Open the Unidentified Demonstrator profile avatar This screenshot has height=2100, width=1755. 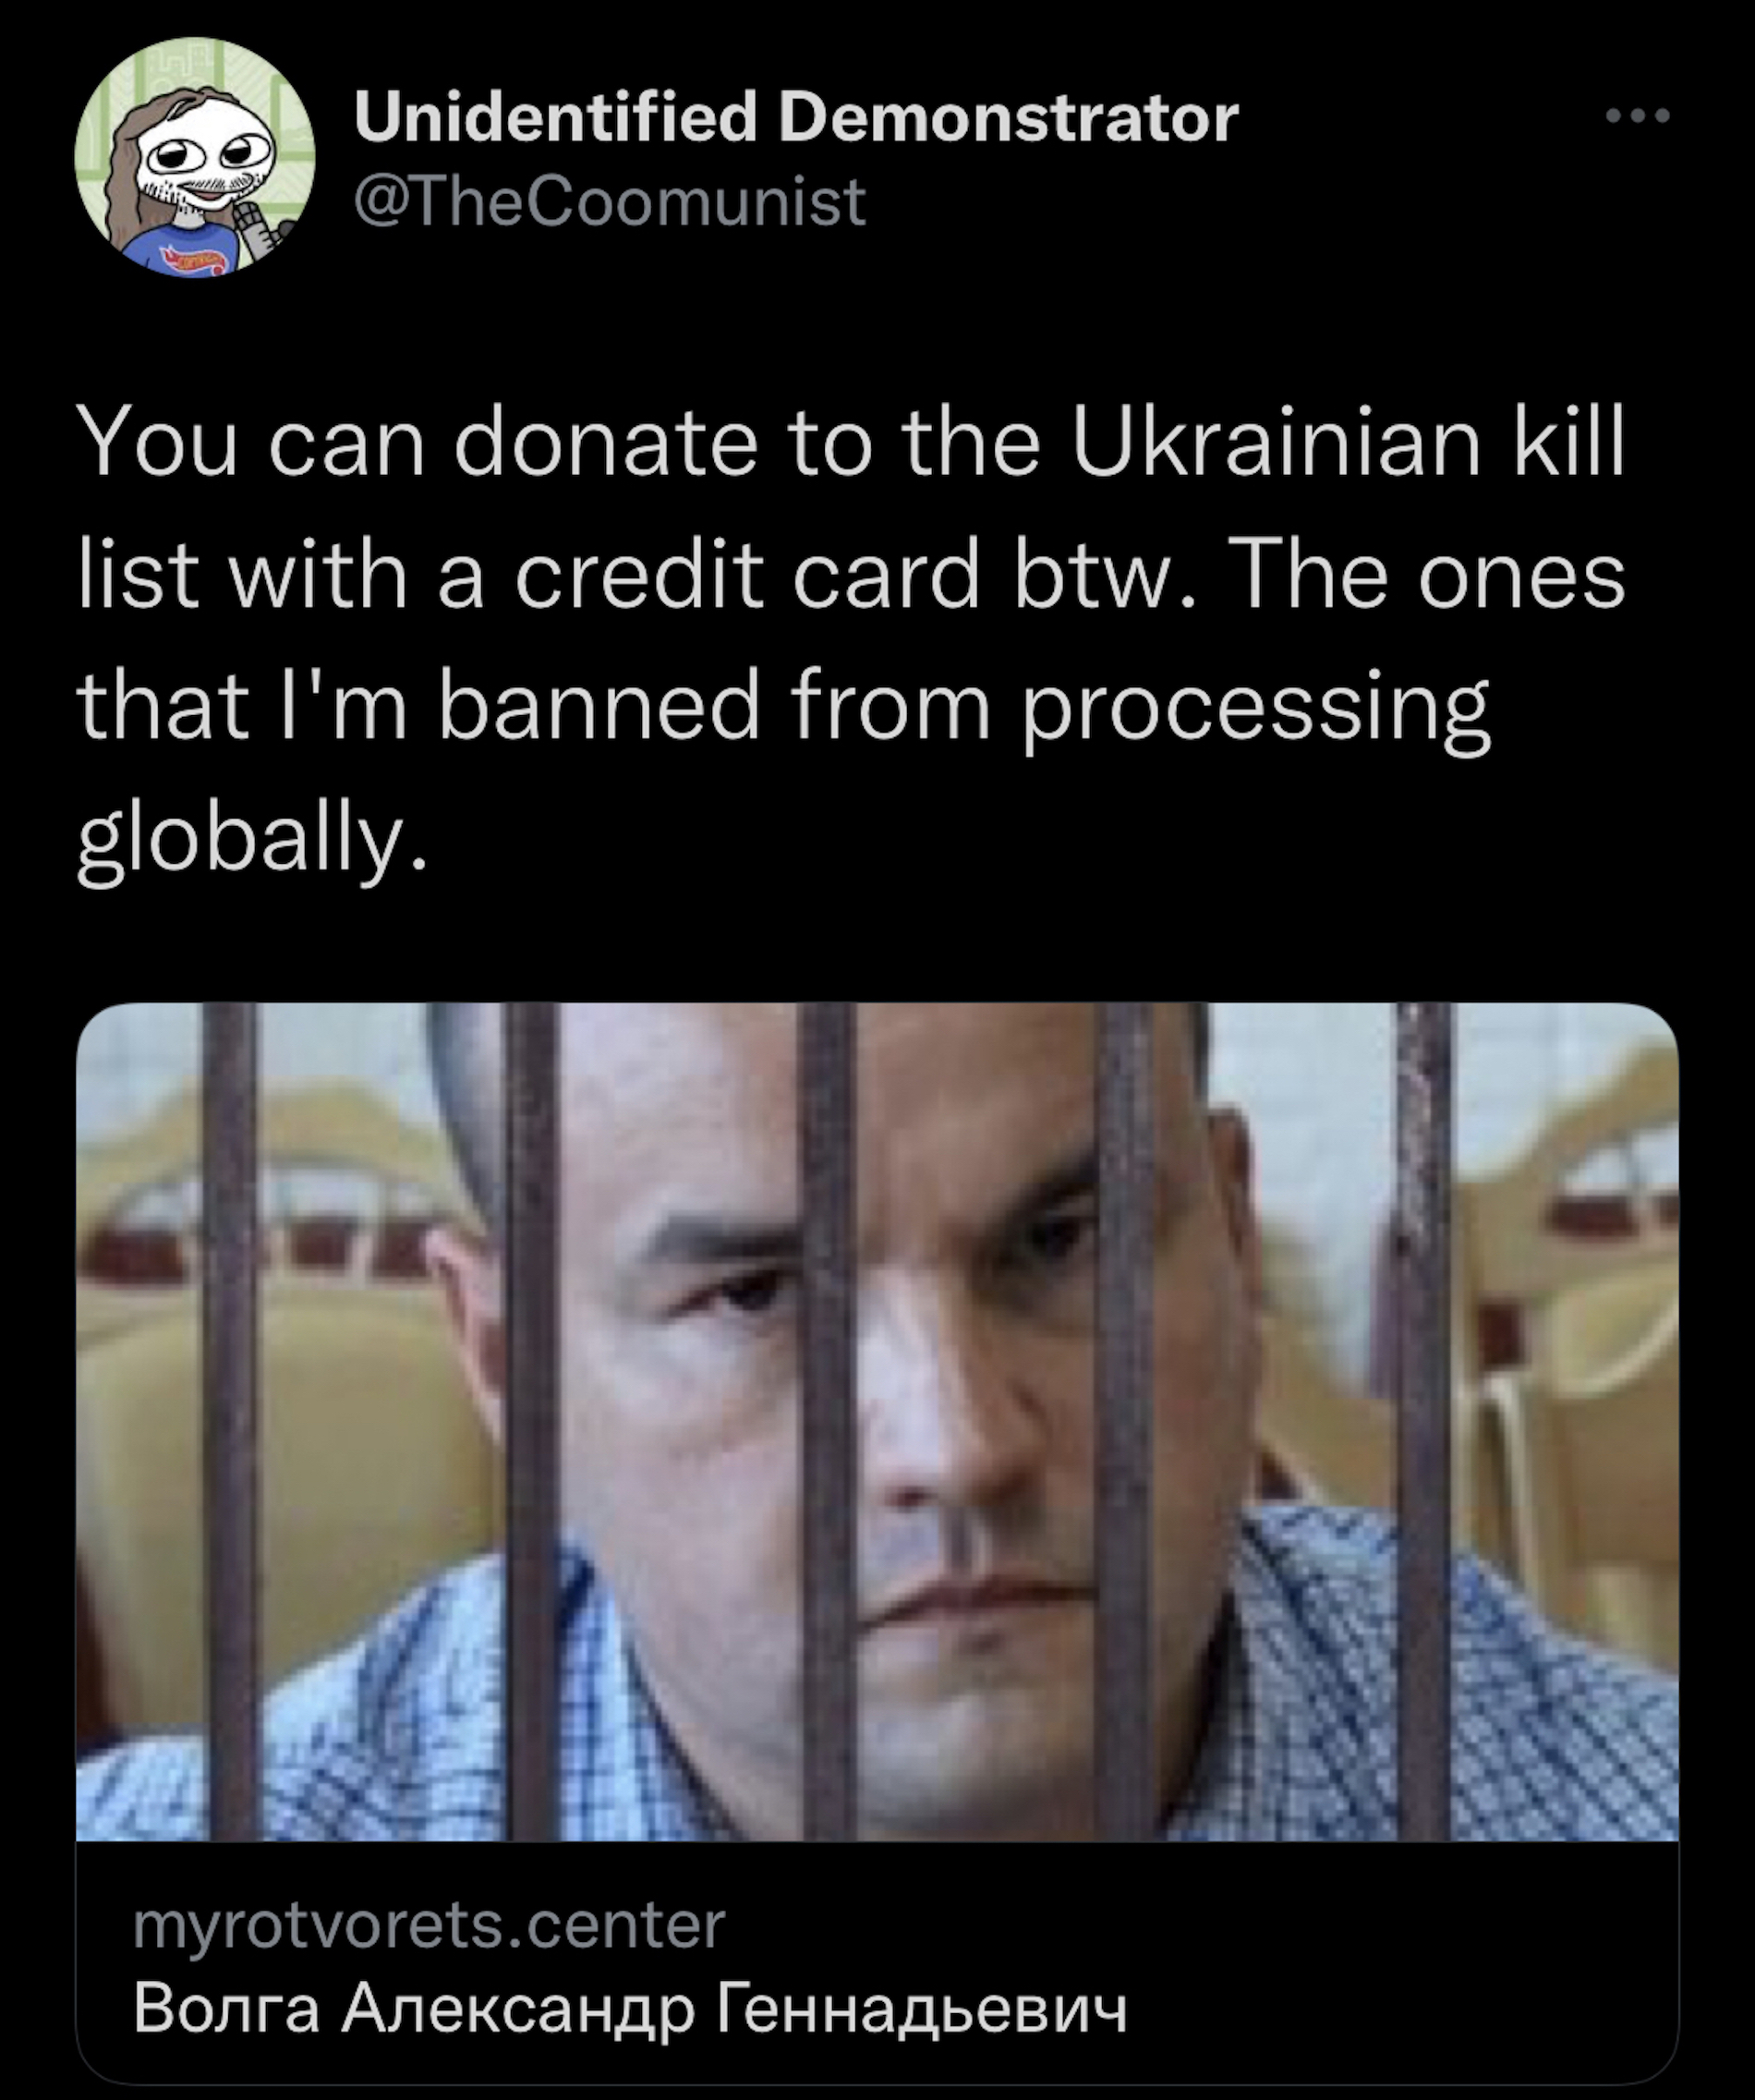tap(195, 158)
